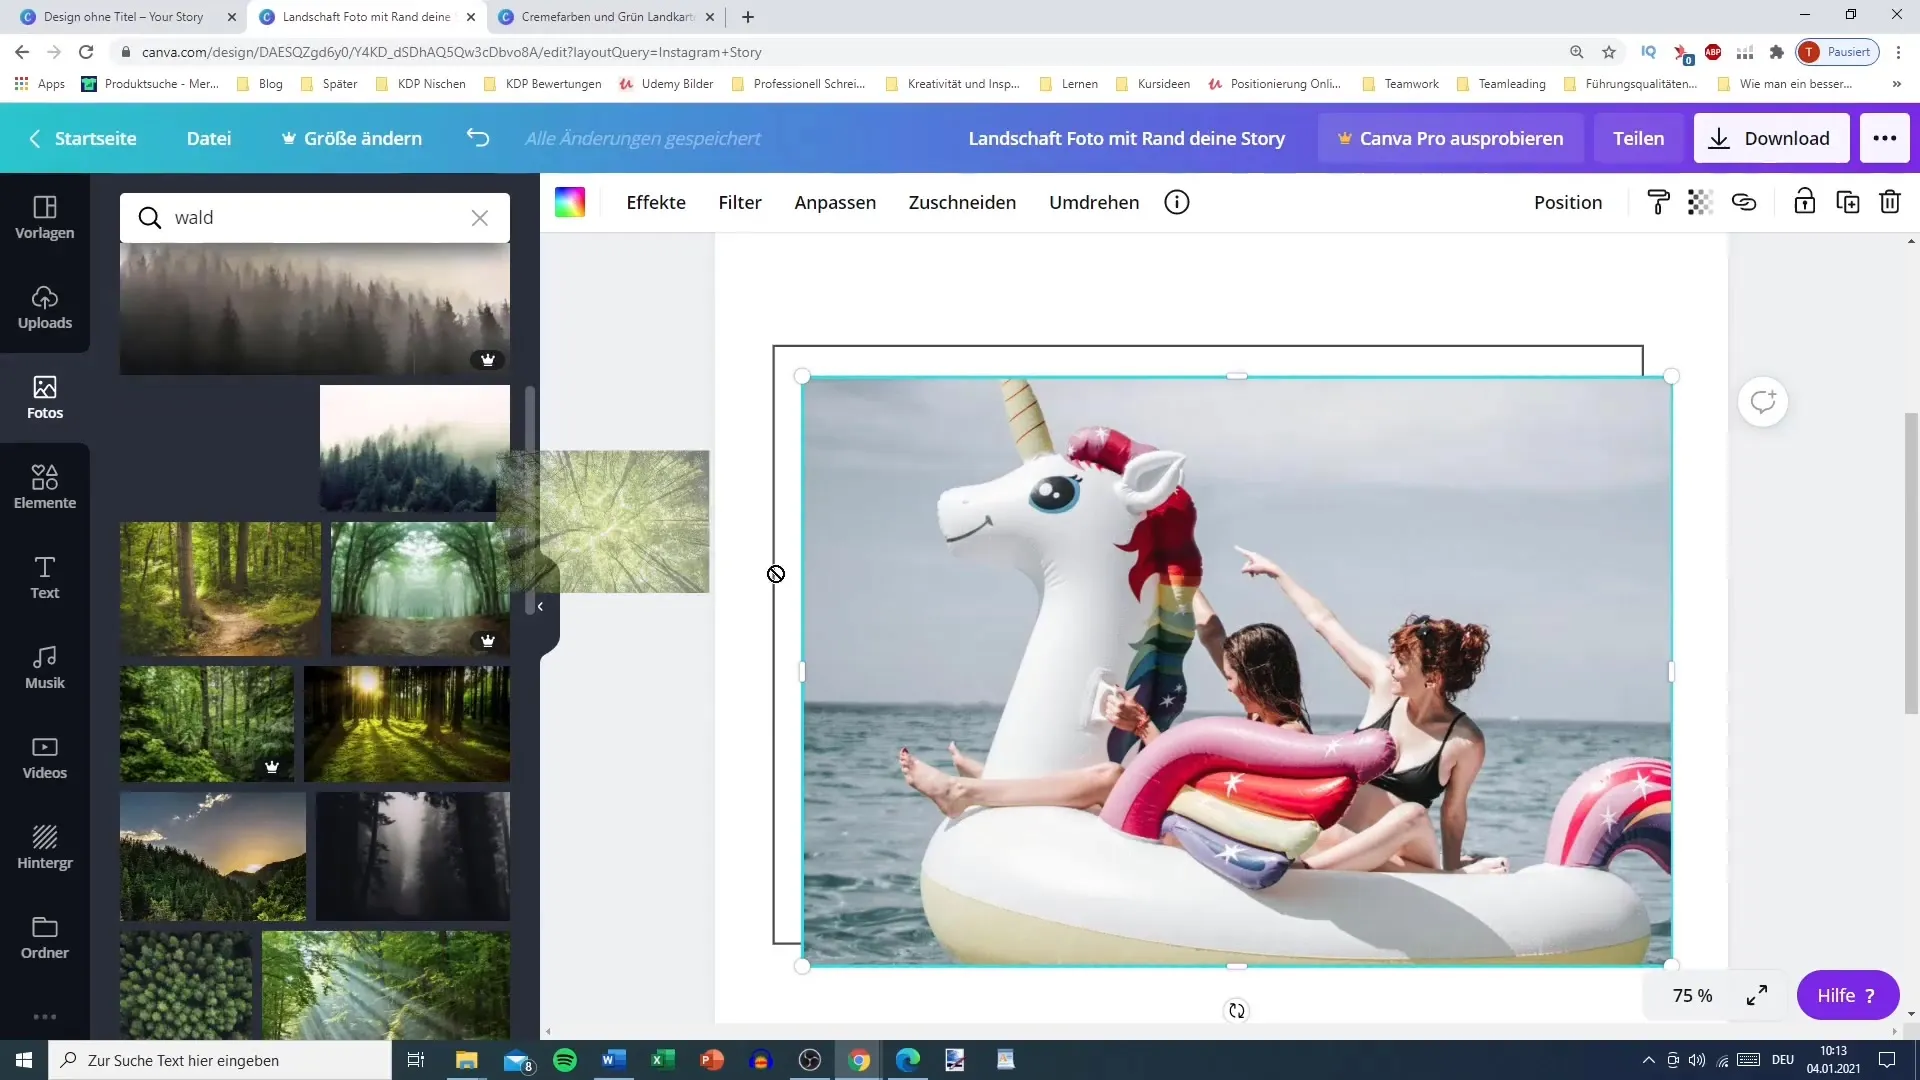Open the Uploads sidebar panel

point(44,307)
